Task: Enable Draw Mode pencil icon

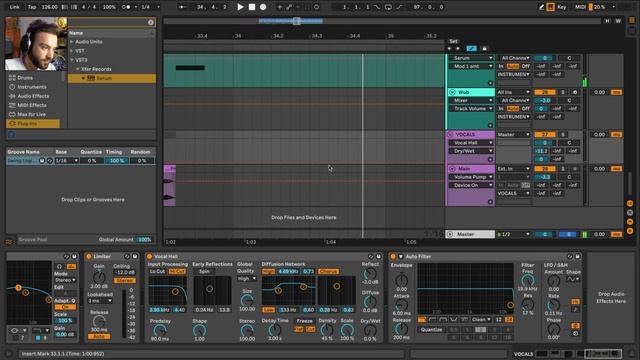Action: 541,7
